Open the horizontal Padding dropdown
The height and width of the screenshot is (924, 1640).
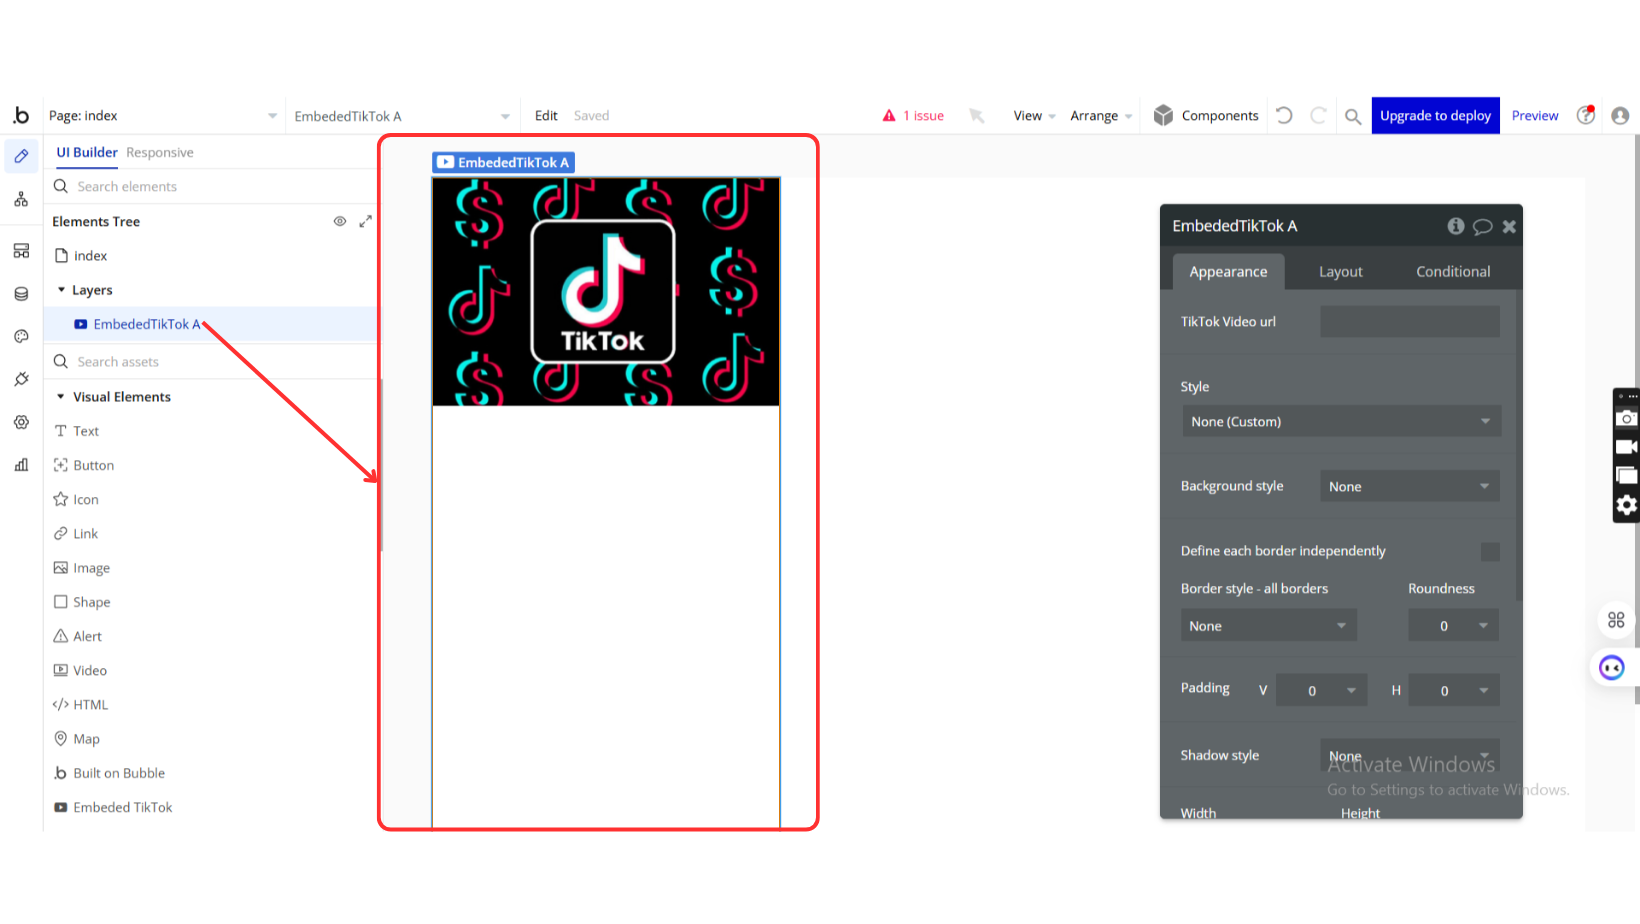[x=1454, y=690]
